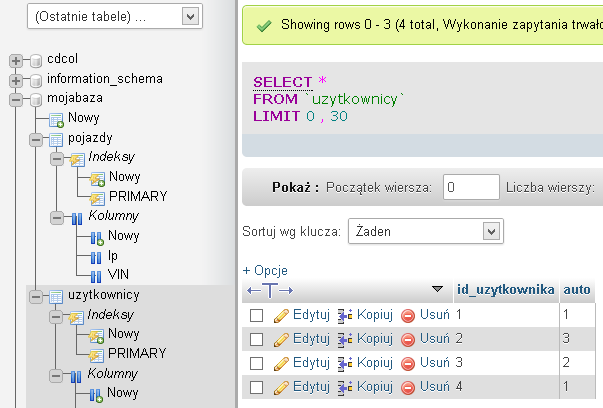Viewport: 603px width, 408px height.
Task: Select the checkbox for row with id 3
Action: pyautogui.click(x=256, y=362)
